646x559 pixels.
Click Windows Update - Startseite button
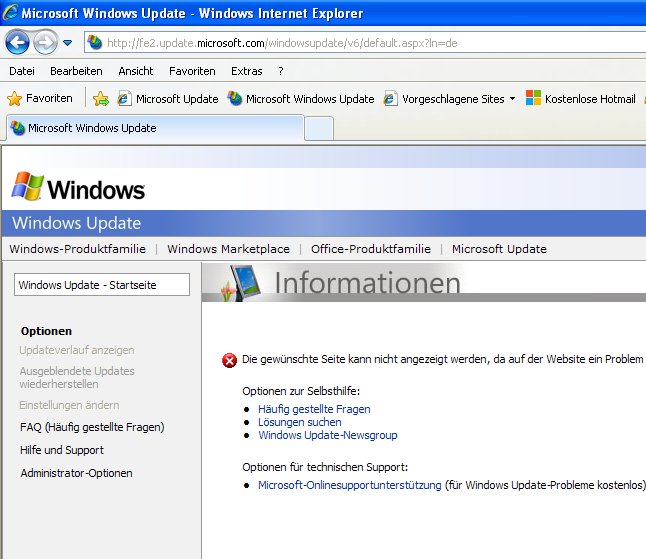tap(102, 285)
